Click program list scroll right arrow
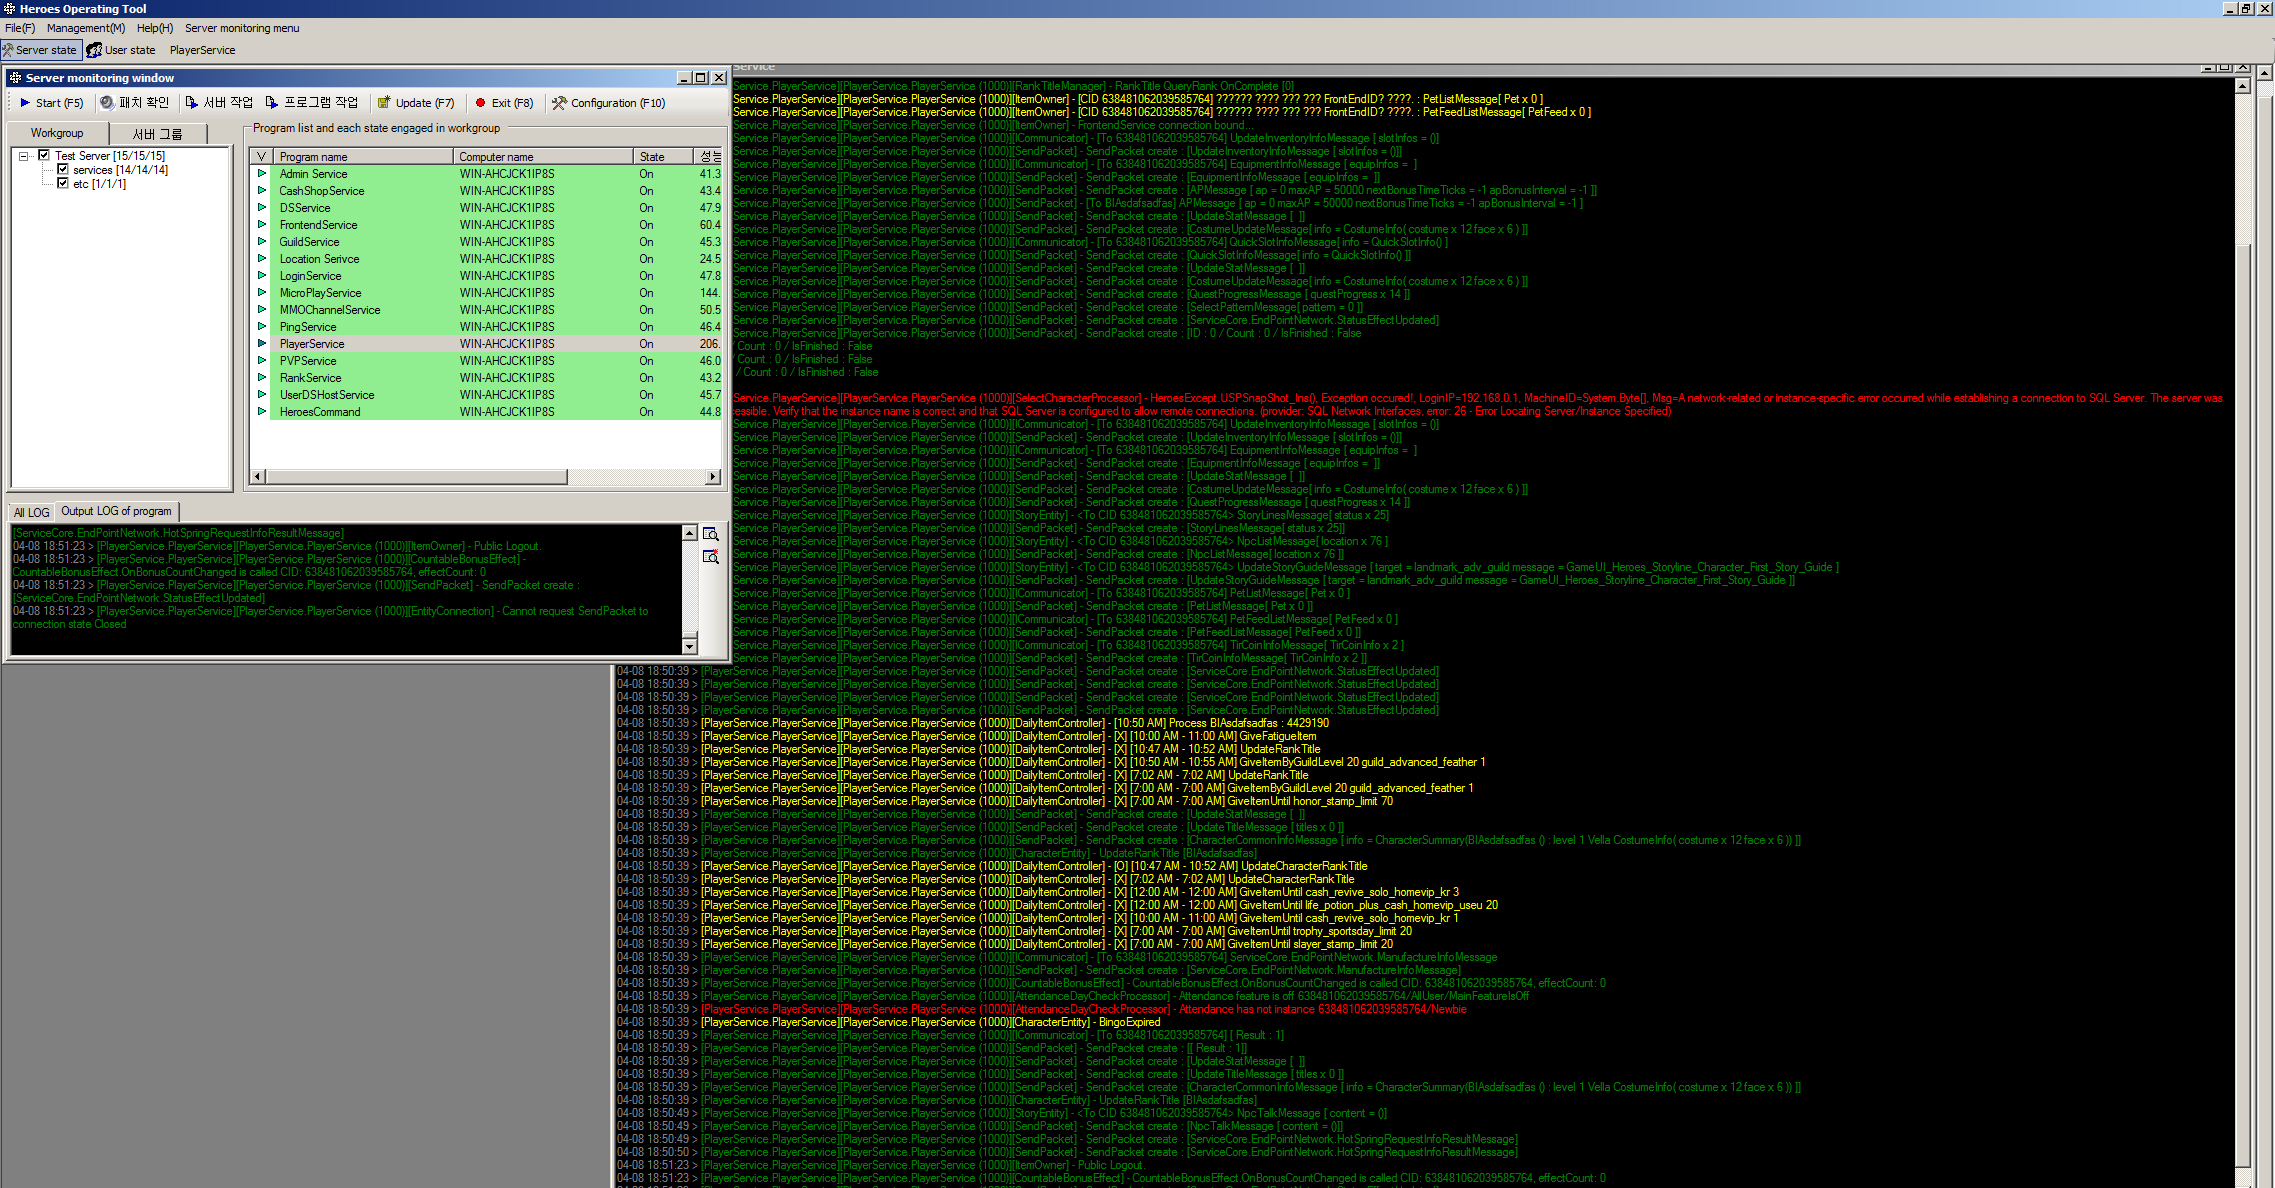2275x1188 pixels. [713, 477]
